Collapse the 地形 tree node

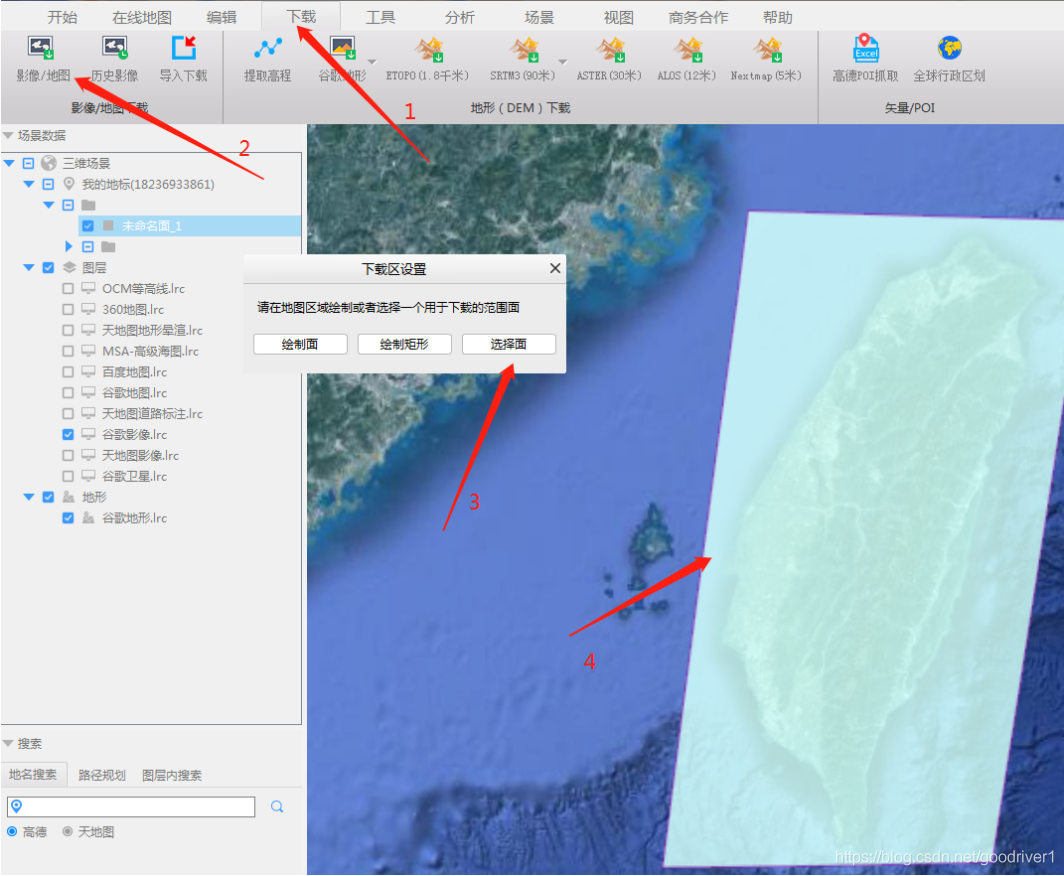tap(28, 497)
